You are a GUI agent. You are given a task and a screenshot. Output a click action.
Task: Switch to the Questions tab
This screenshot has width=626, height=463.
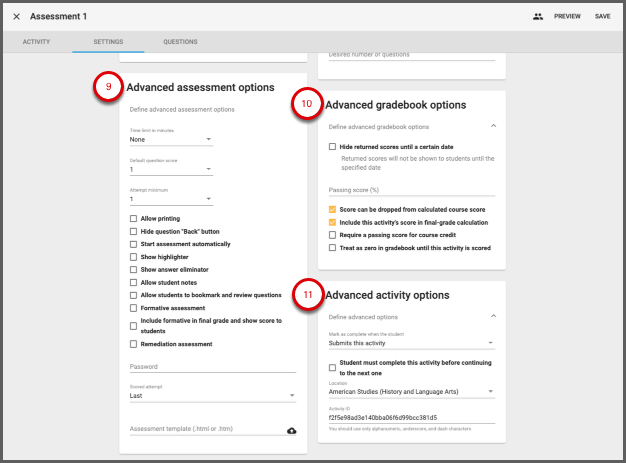point(180,42)
